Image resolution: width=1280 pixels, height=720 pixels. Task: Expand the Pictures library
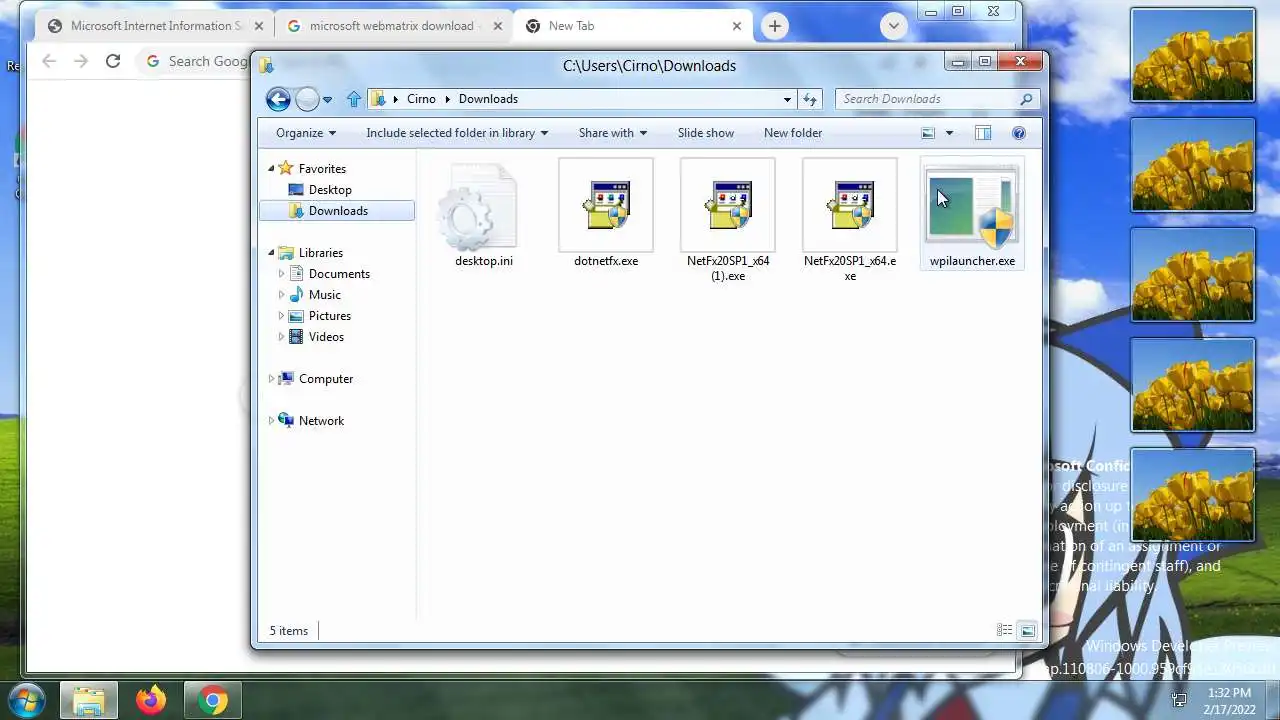pyautogui.click(x=281, y=316)
